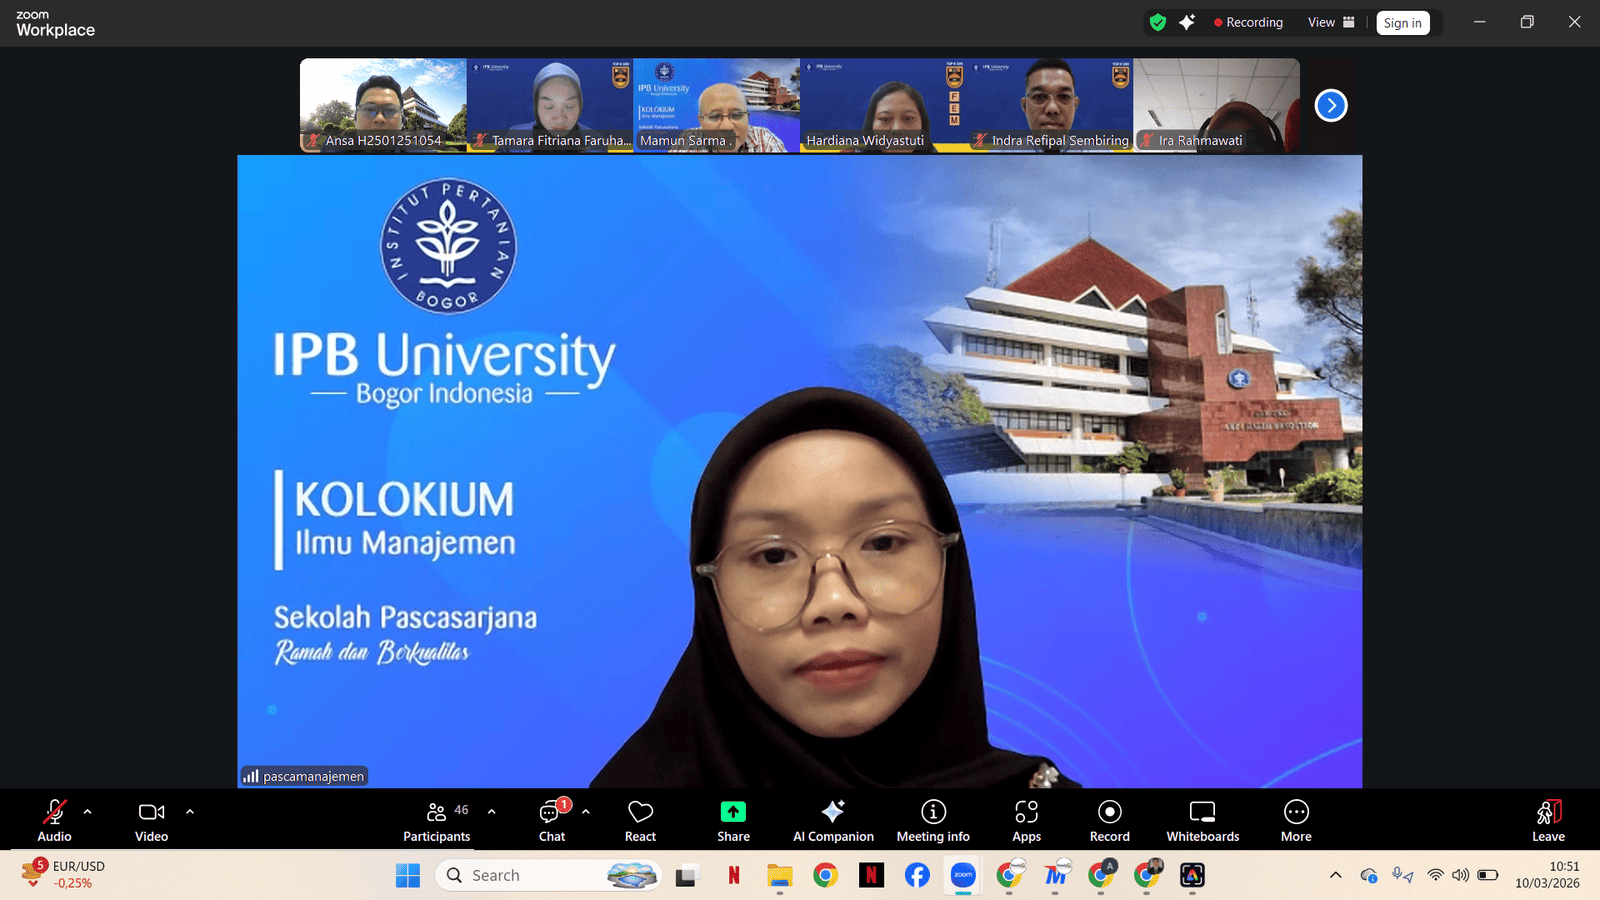Click the Sign in button

pyautogui.click(x=1402, y=23)
